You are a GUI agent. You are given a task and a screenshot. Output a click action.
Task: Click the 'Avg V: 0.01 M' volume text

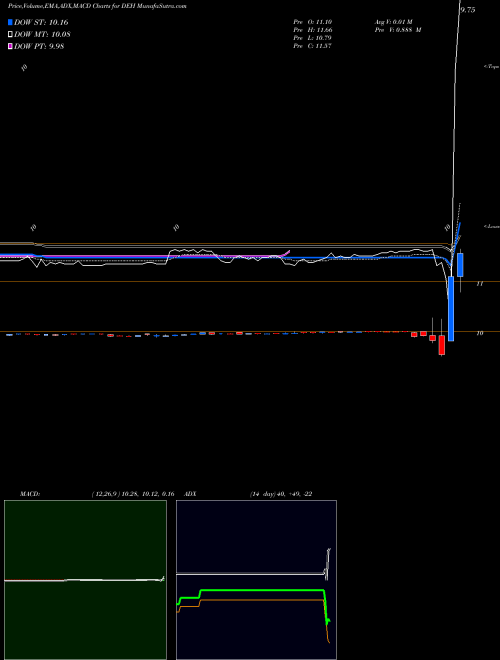pos(394,21)
